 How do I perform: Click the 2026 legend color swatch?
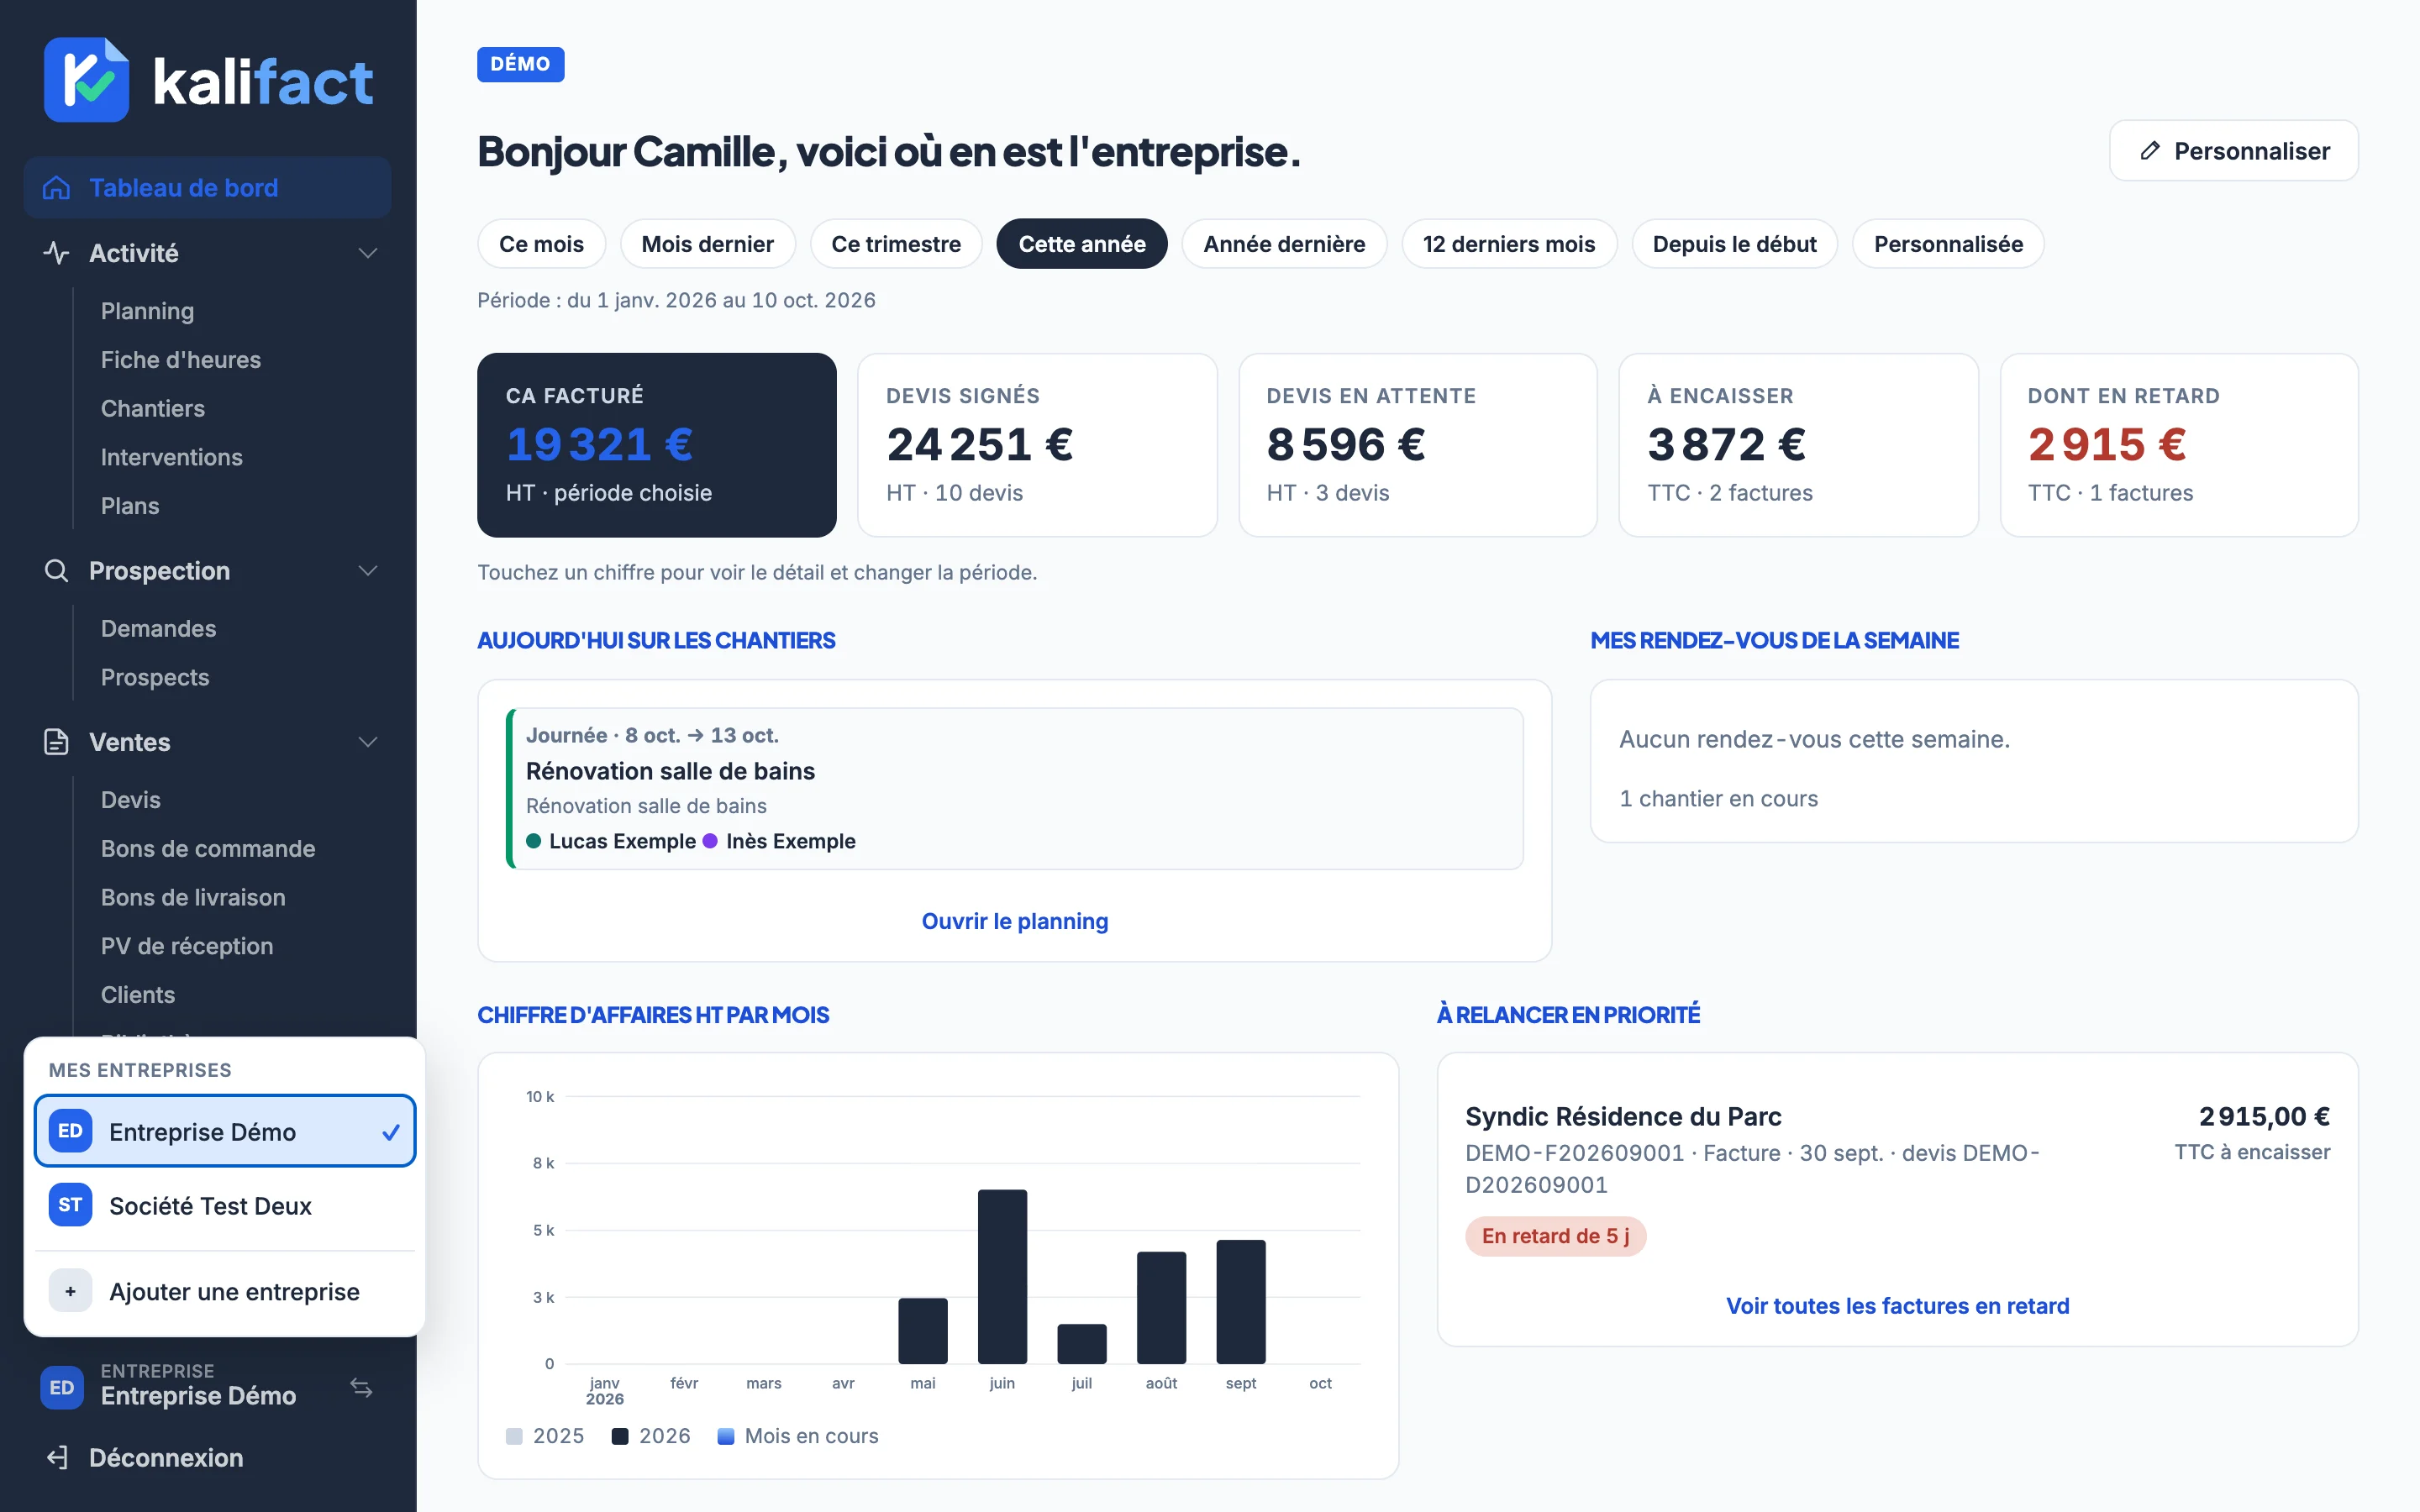pos(620,1436)
